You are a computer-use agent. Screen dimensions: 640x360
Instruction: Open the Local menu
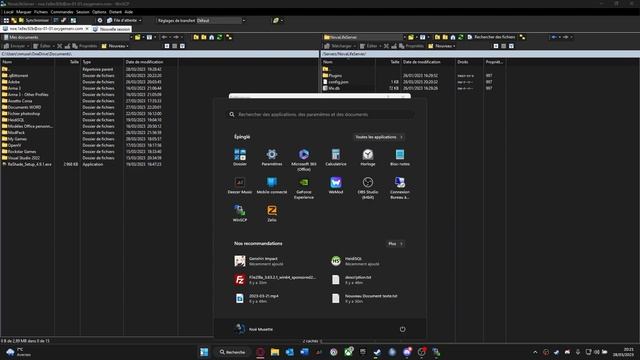pyautogui.click(x=9, y=12)
